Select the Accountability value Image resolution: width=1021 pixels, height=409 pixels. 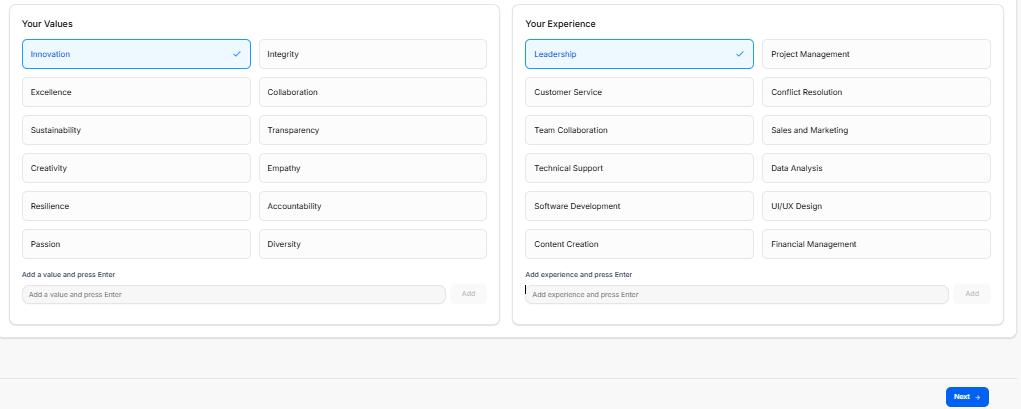click(x=372, y=206)
